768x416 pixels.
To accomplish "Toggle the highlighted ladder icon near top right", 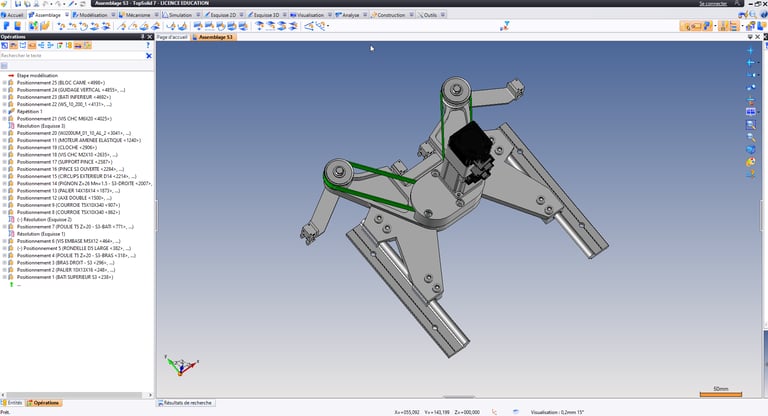I will pos(733,26).
